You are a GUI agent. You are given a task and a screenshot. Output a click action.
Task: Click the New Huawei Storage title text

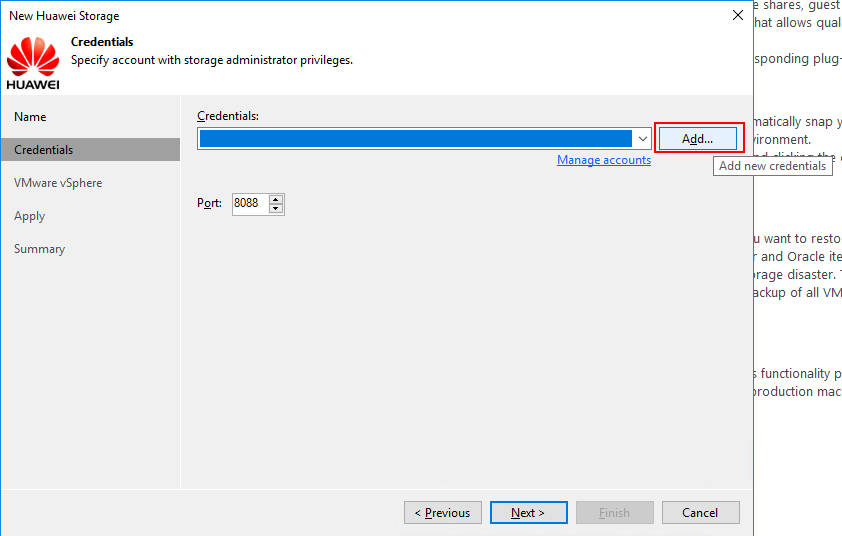pos(64,16)
